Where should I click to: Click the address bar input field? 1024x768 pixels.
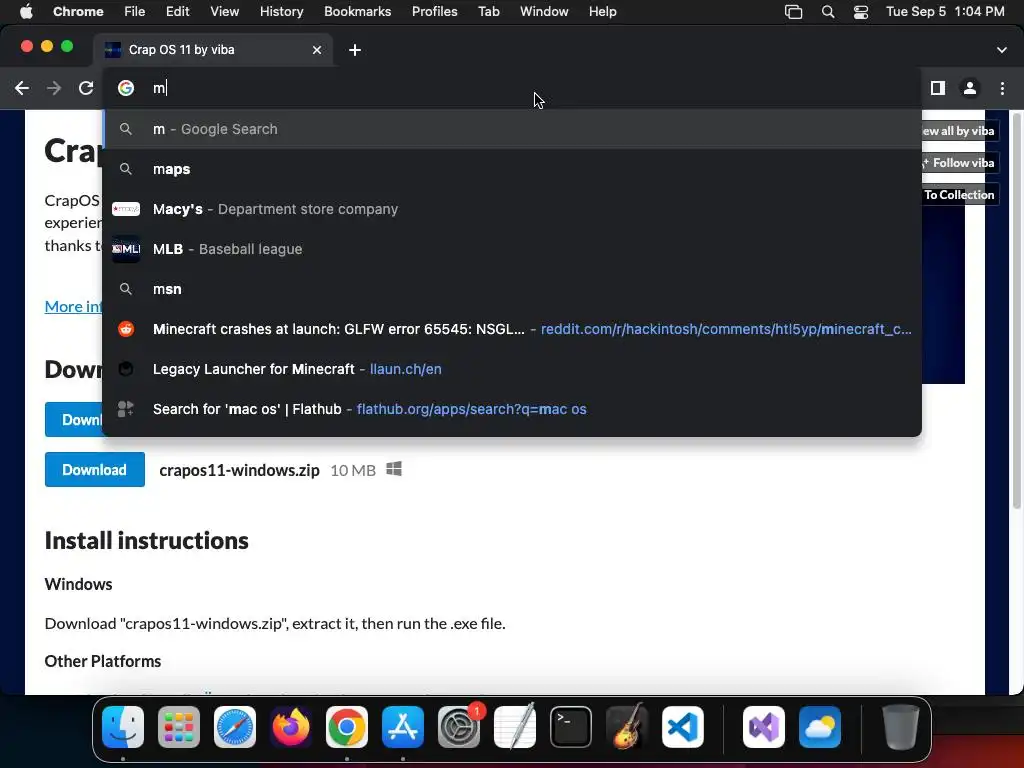512,88
